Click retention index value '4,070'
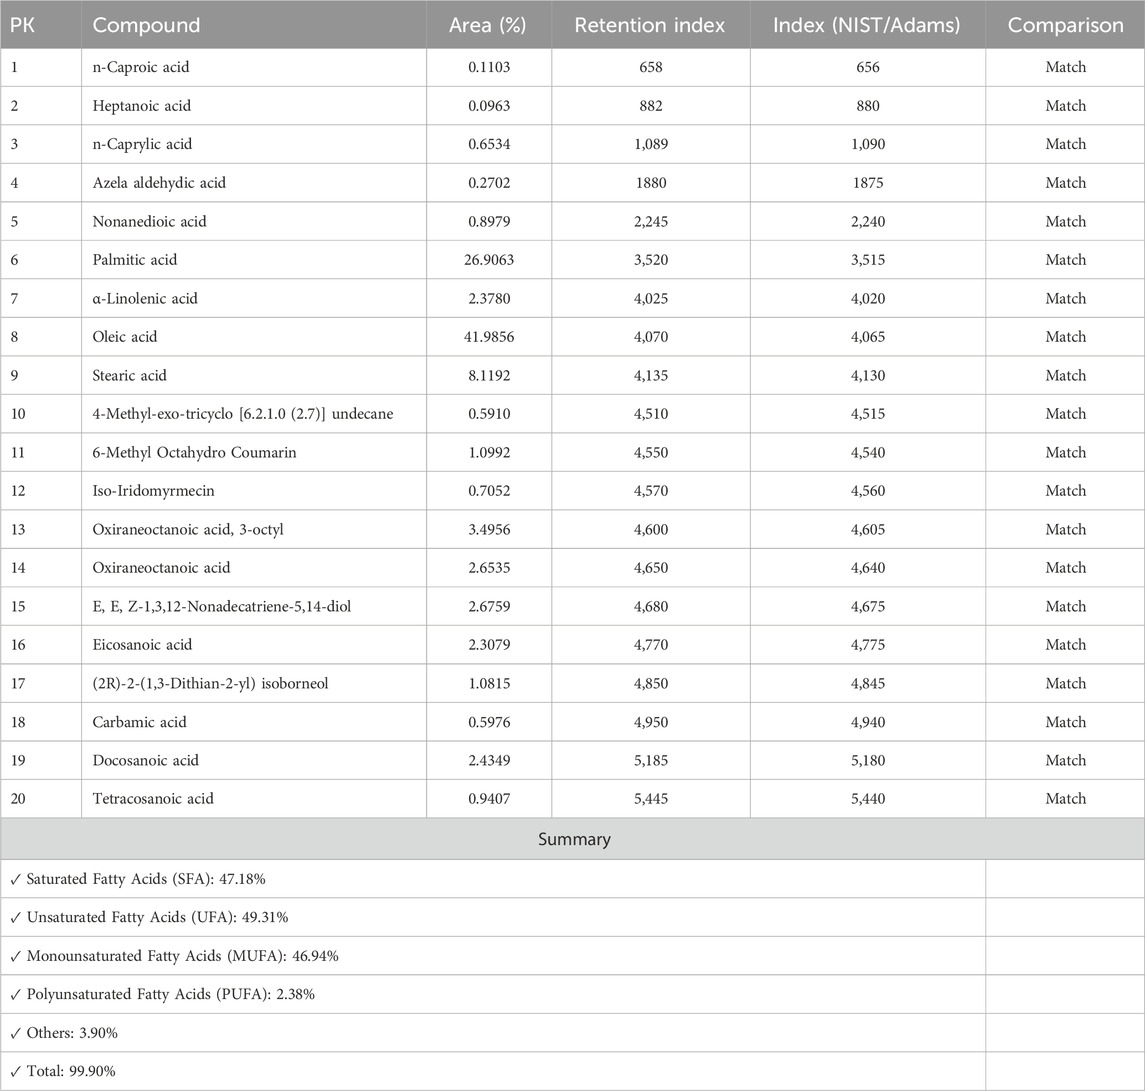Image resolution: width=1145 pixels, height=1091 pixels. click(x=651, y=337)
